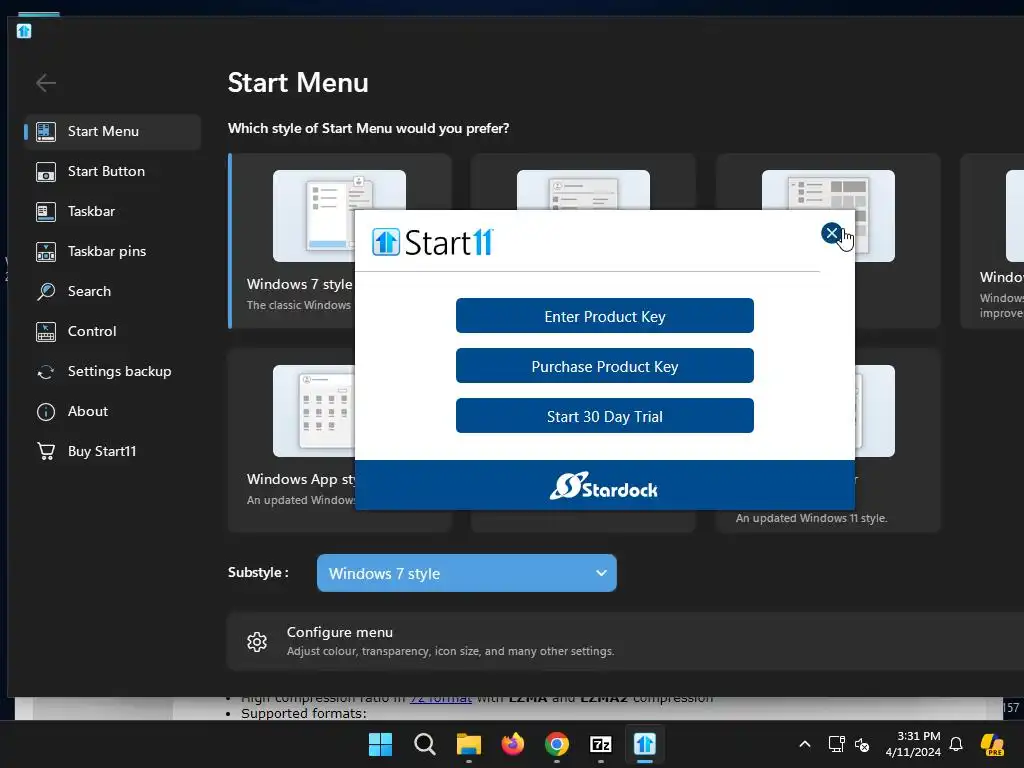Click the Copilot preview tray icon
Screen dimensions: 1024x768
[x=992, y=744]
